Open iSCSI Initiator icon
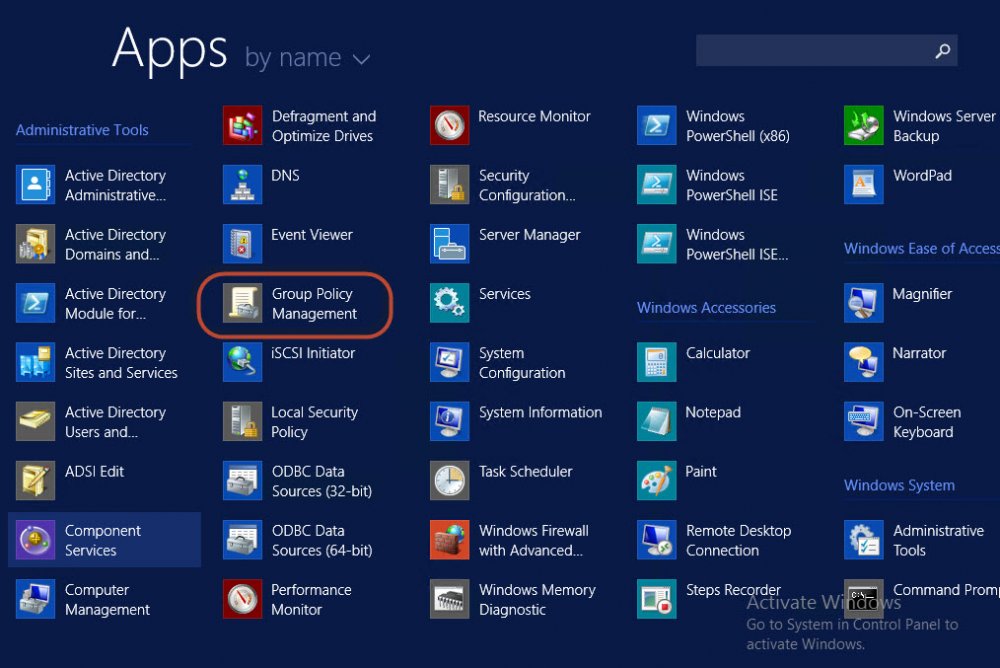The height and width of the screenshot is (668, 1000). tap(242, 362)
